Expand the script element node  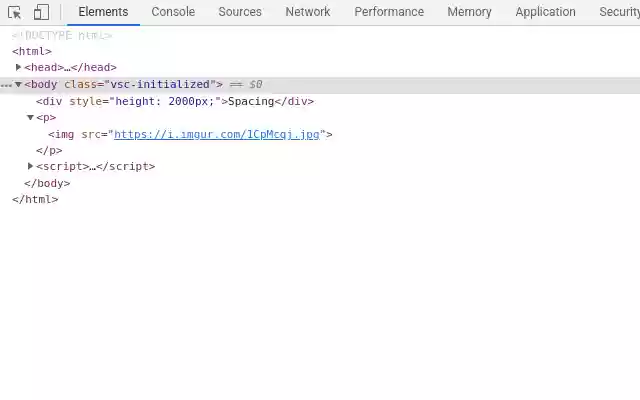click(30, 166)
